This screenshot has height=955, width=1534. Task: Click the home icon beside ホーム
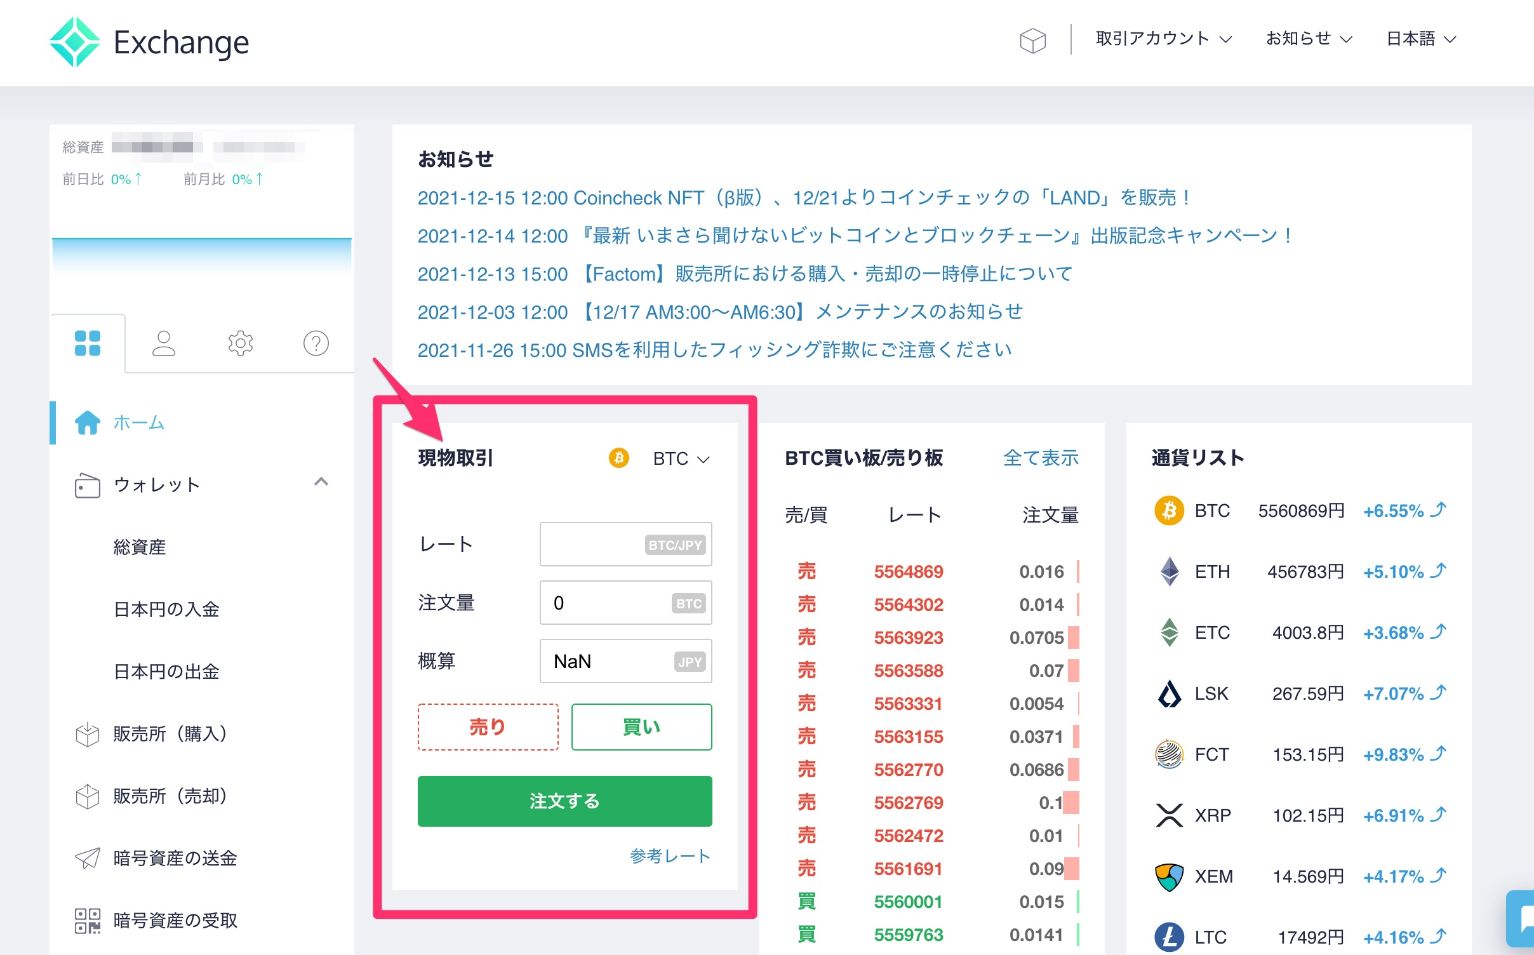[x=88, y=423]
